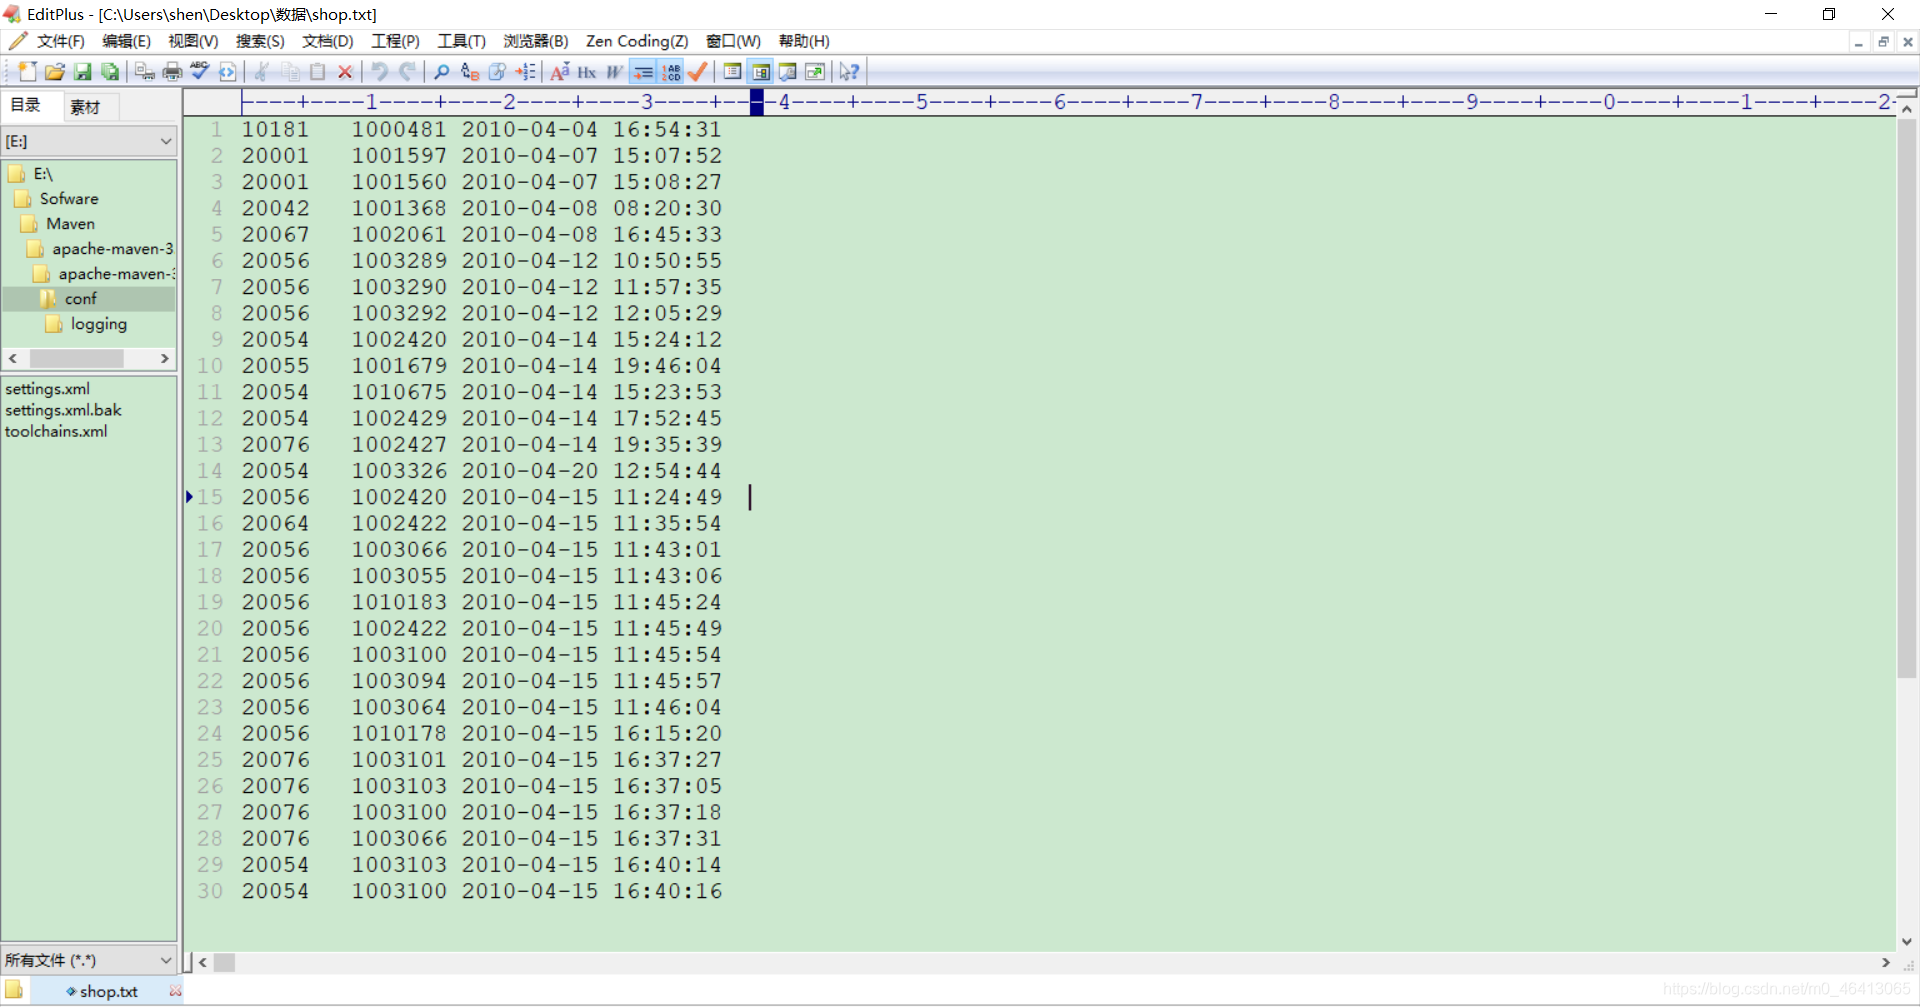Click the Find in Files icon
This screenshot has height=1007, width=1920.
tap(497, 72)
